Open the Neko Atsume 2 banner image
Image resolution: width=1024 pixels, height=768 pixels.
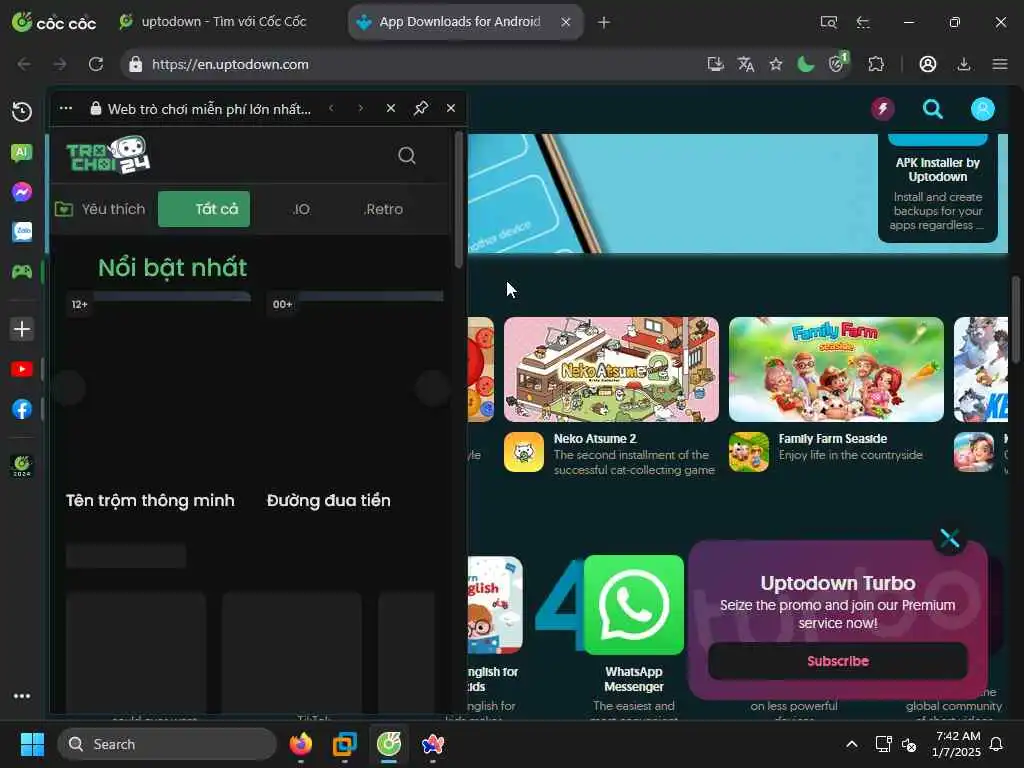click(611, 370)
